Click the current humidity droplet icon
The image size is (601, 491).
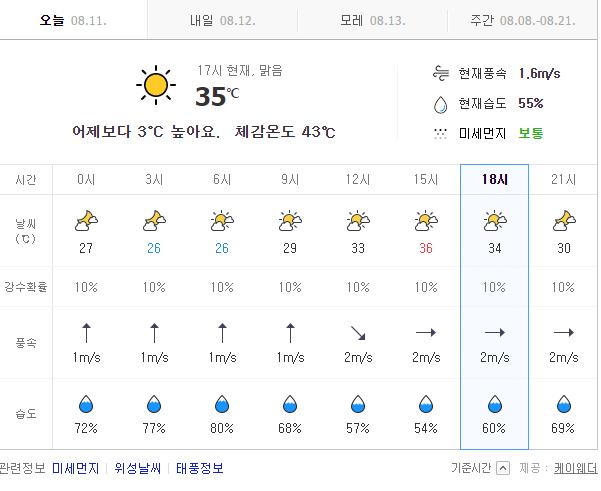tap(440, 103)
